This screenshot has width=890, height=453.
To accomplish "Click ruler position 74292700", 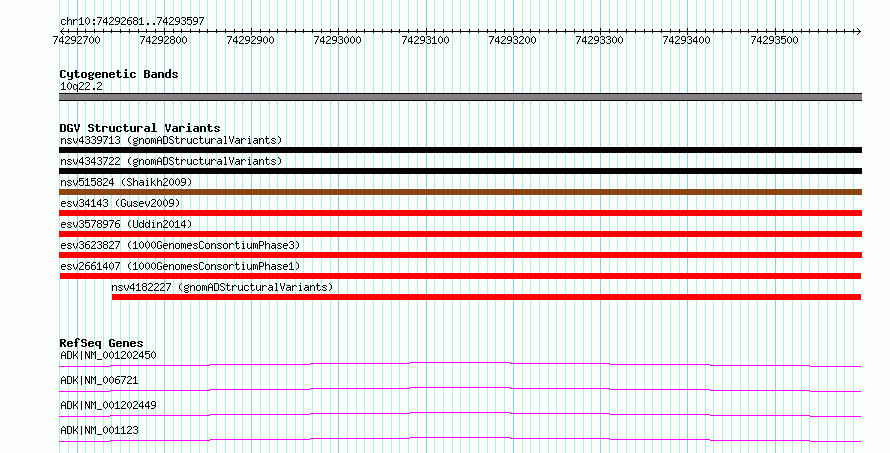I will click(76, 40).
